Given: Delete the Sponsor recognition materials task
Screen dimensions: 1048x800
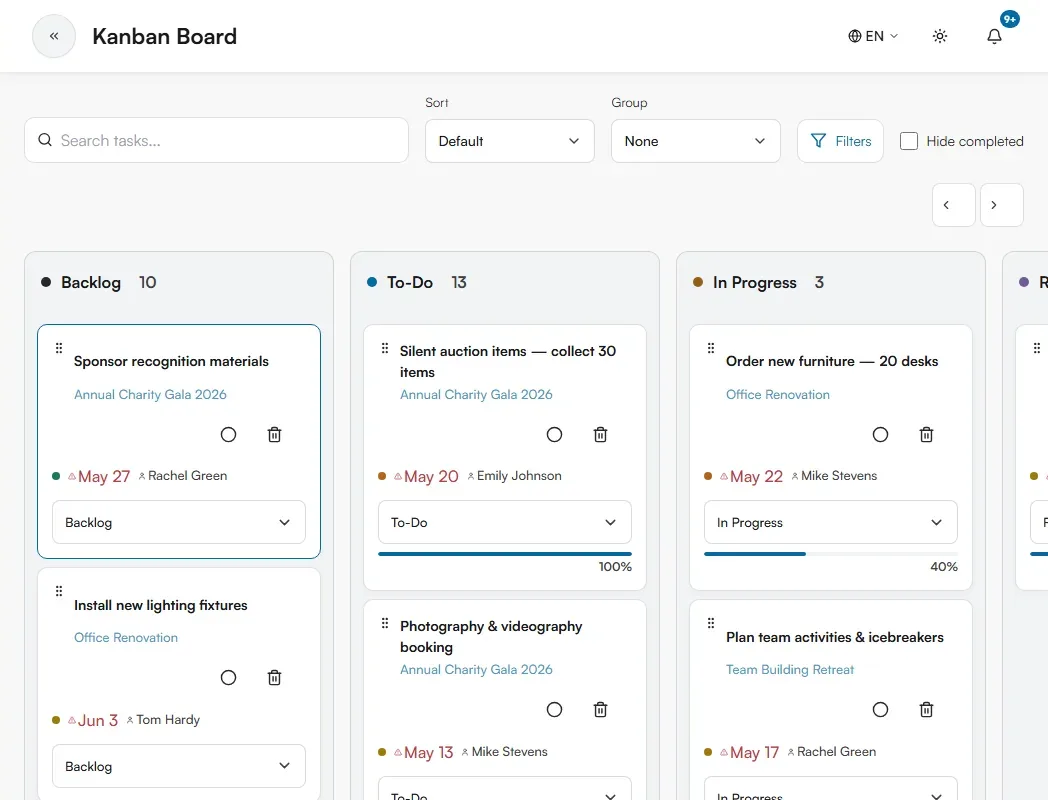Looking at the screenshot, I should pyautogui.click(x=275, y=435).
